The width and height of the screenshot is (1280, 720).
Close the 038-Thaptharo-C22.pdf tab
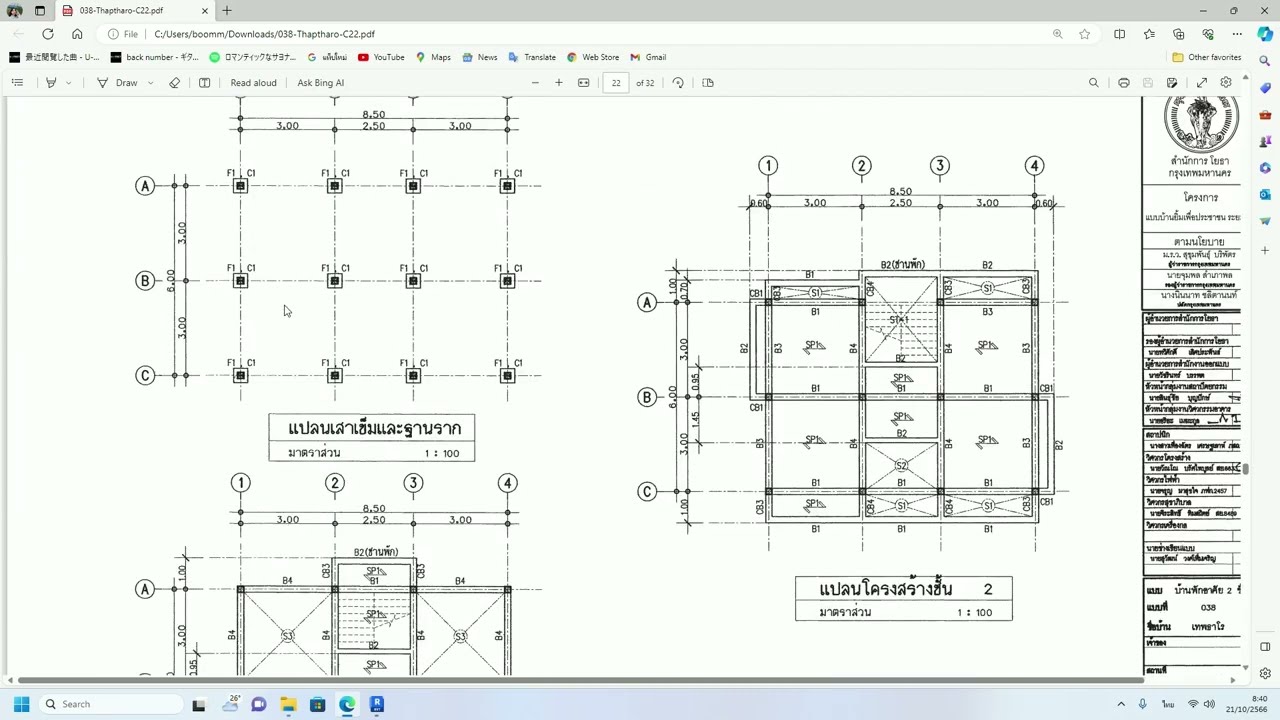[x=205, y=10]
